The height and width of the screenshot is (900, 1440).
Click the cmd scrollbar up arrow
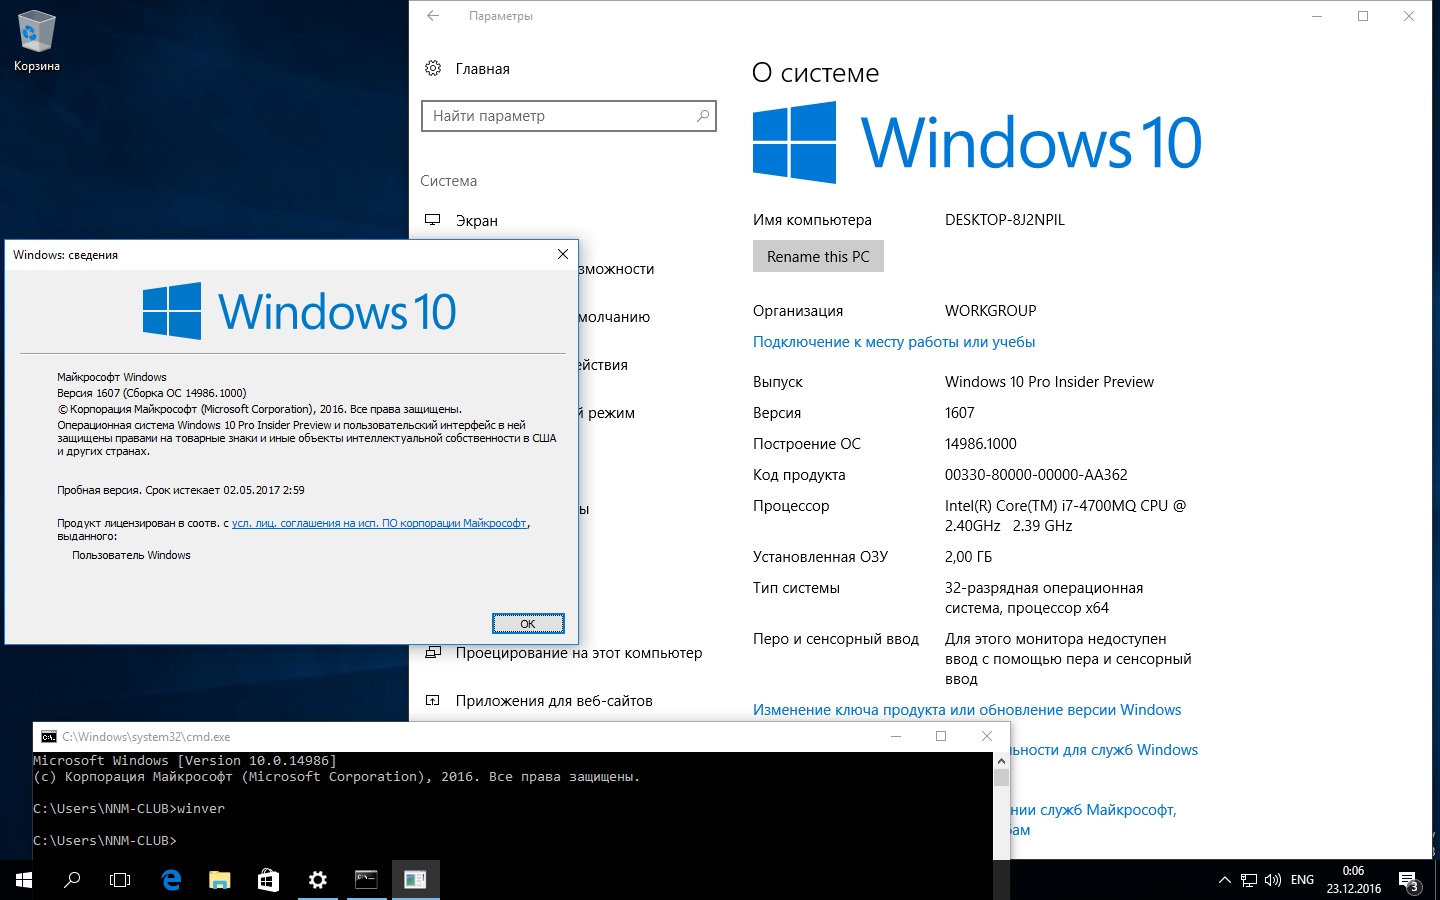[x=1001, y=761]
